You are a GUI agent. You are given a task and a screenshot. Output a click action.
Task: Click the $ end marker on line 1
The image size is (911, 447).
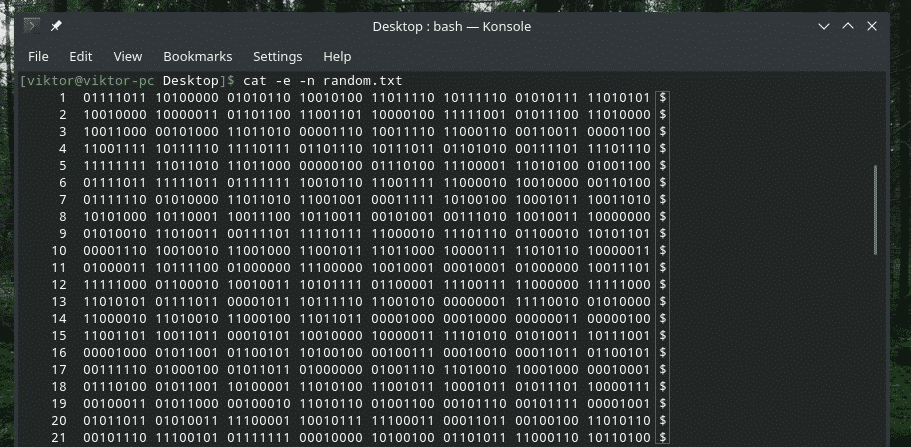663,98
